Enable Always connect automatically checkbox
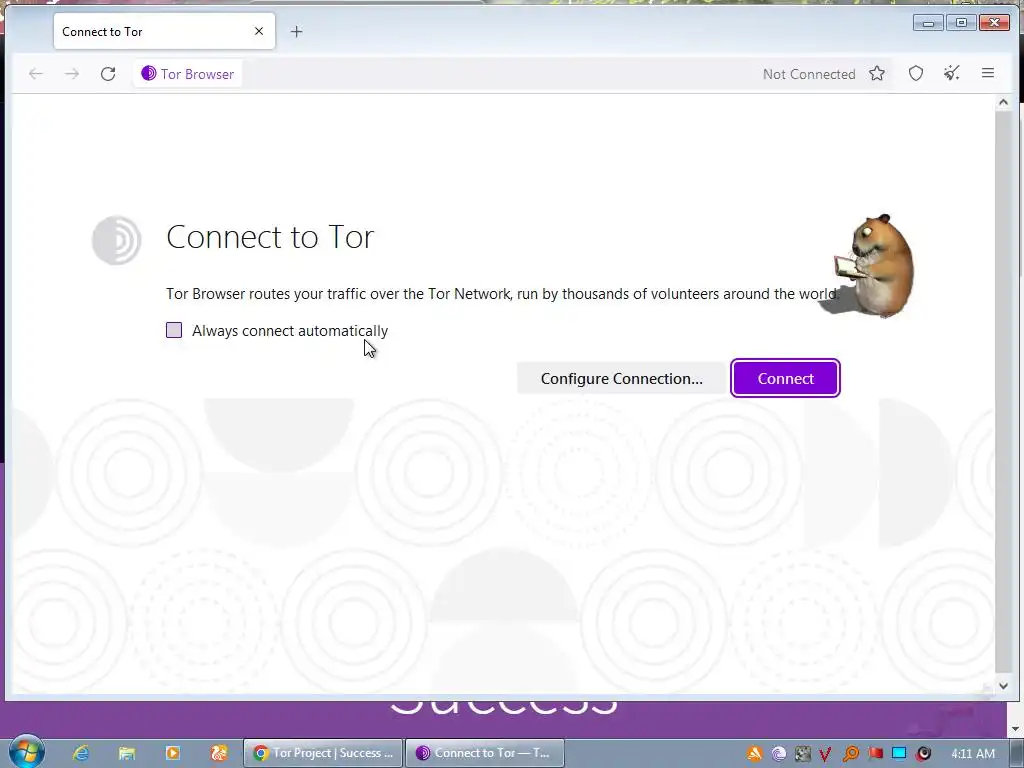This screenshot has height=768, width=1024. coord(174,330)
